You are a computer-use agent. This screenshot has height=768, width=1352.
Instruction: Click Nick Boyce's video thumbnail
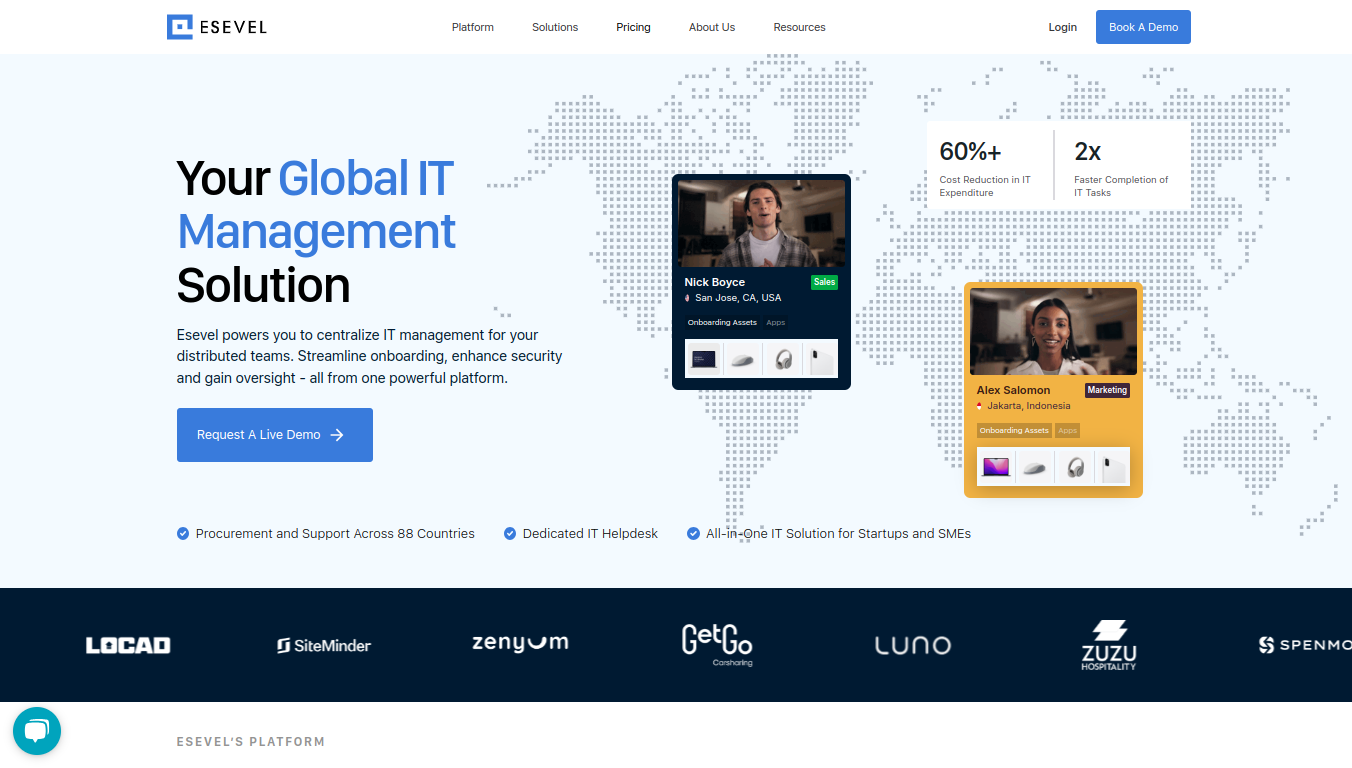pyautogui.click(x=761, y=223)
